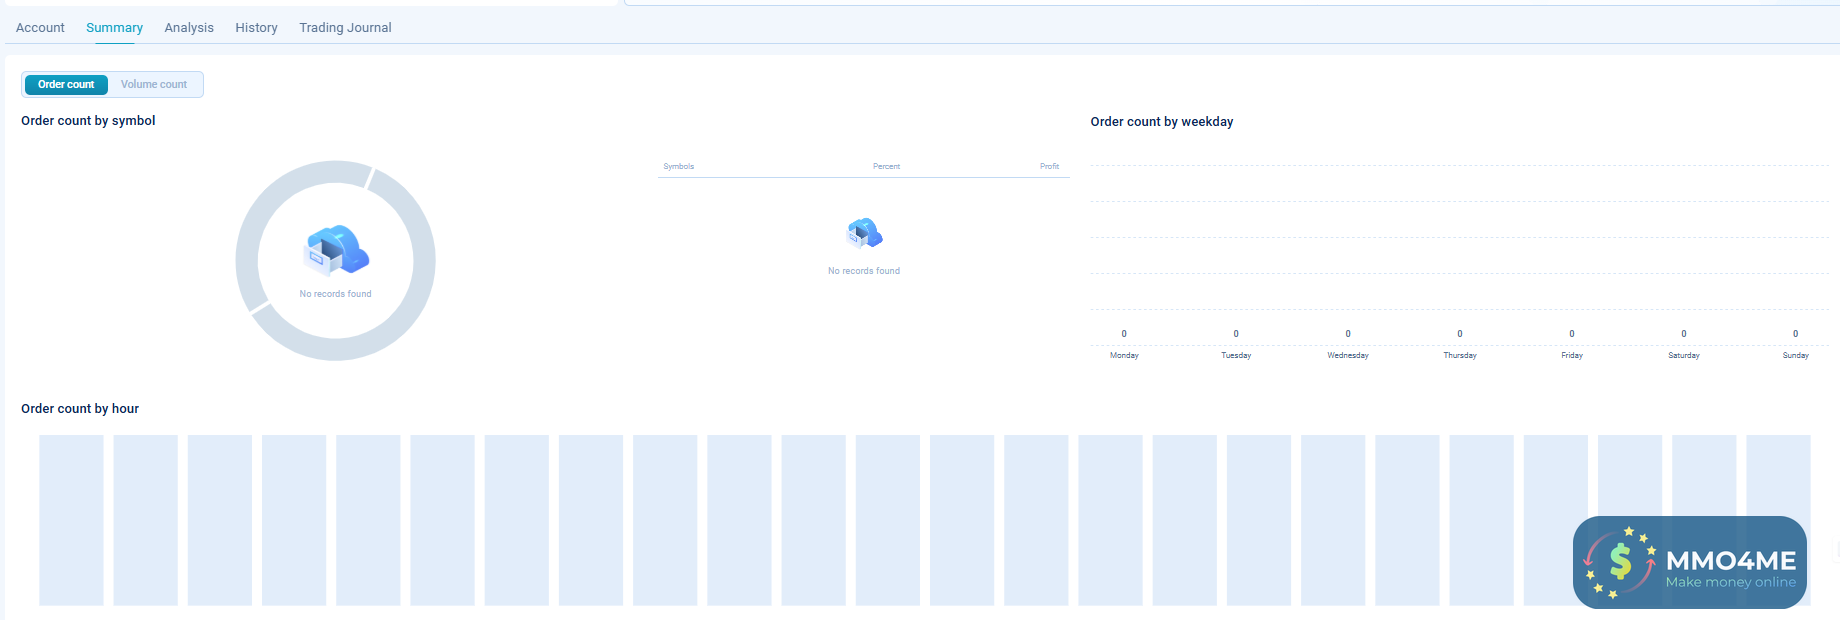Click the Friday label on weekday chart

(x=1572, y=356)
